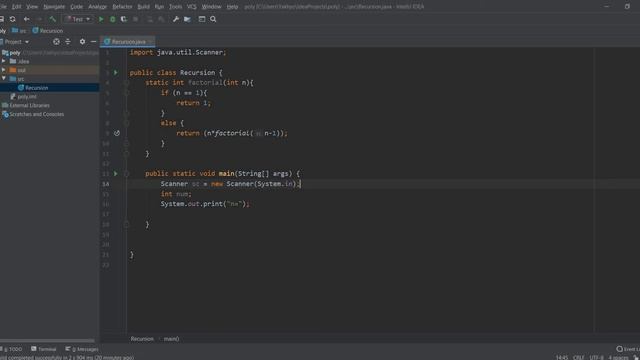
Task: Click the Locate/scroll from source target icon
Action: (56, 42)
